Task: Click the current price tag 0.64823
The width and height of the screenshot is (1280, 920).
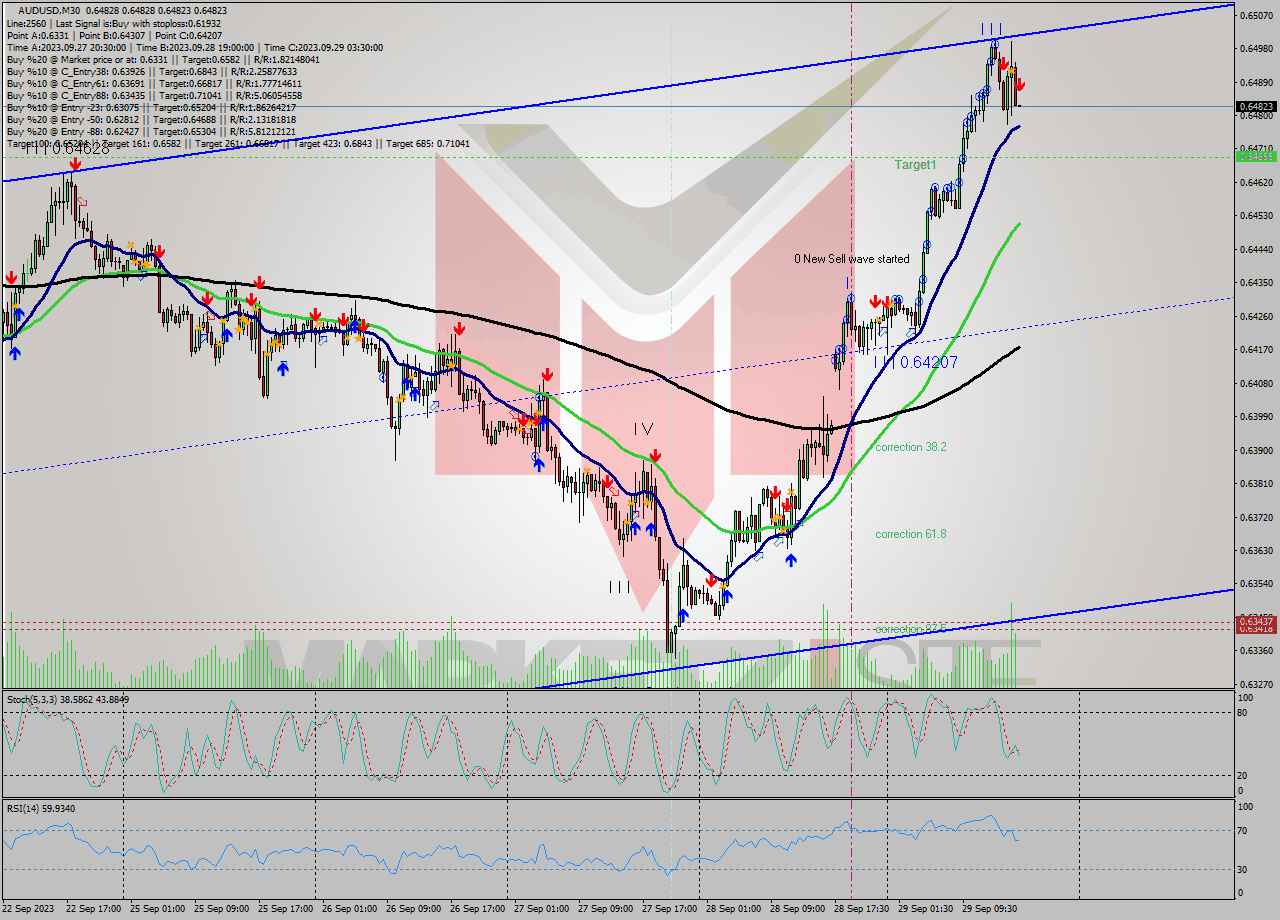Action: [x=1257, y=106]
